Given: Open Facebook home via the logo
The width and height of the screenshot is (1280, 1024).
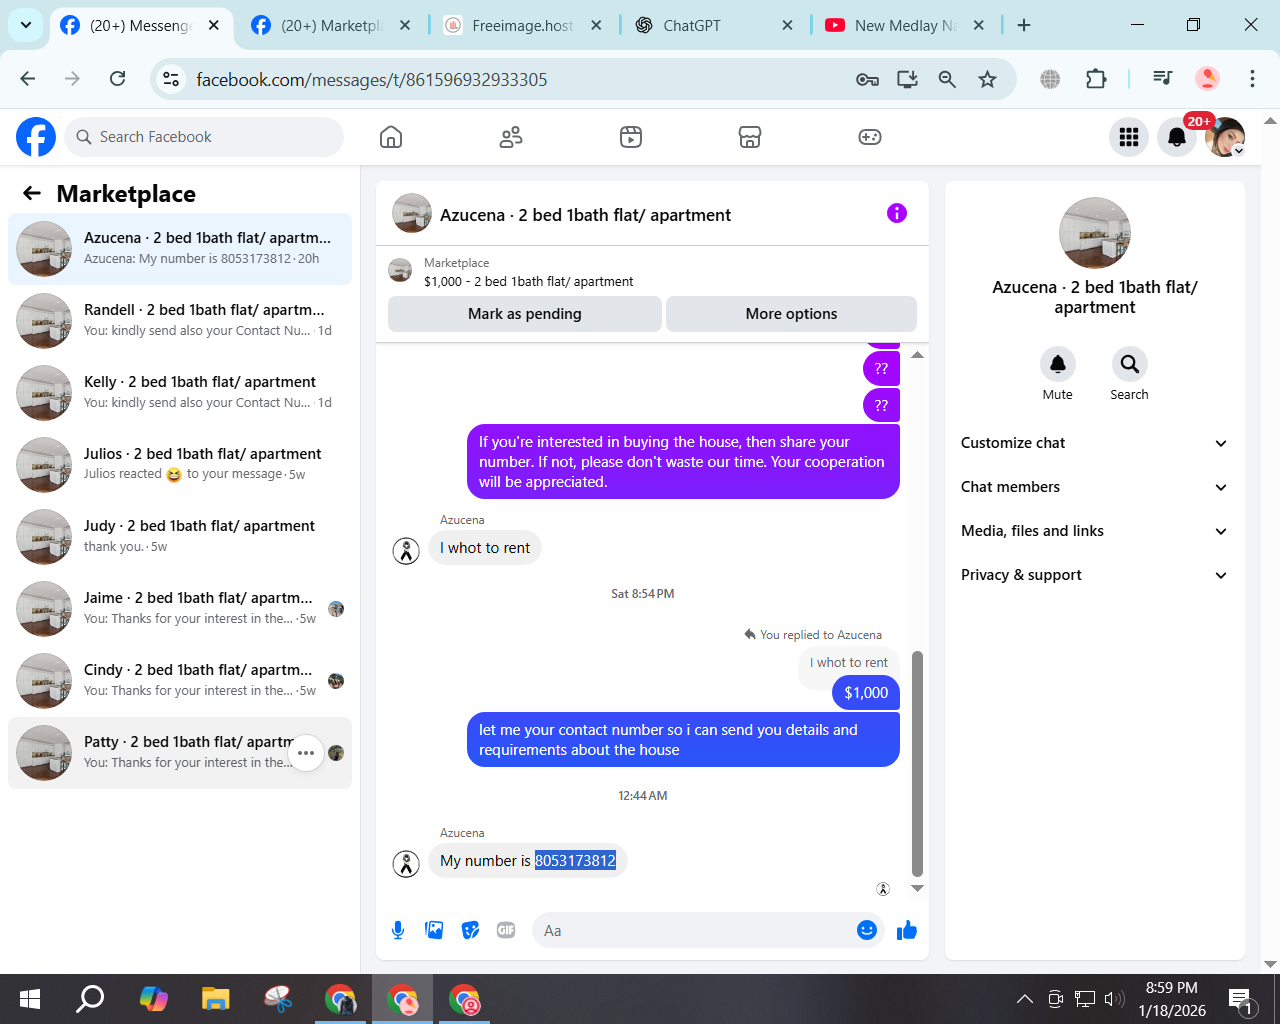Looking at the screenshot, I should [36, 137].
